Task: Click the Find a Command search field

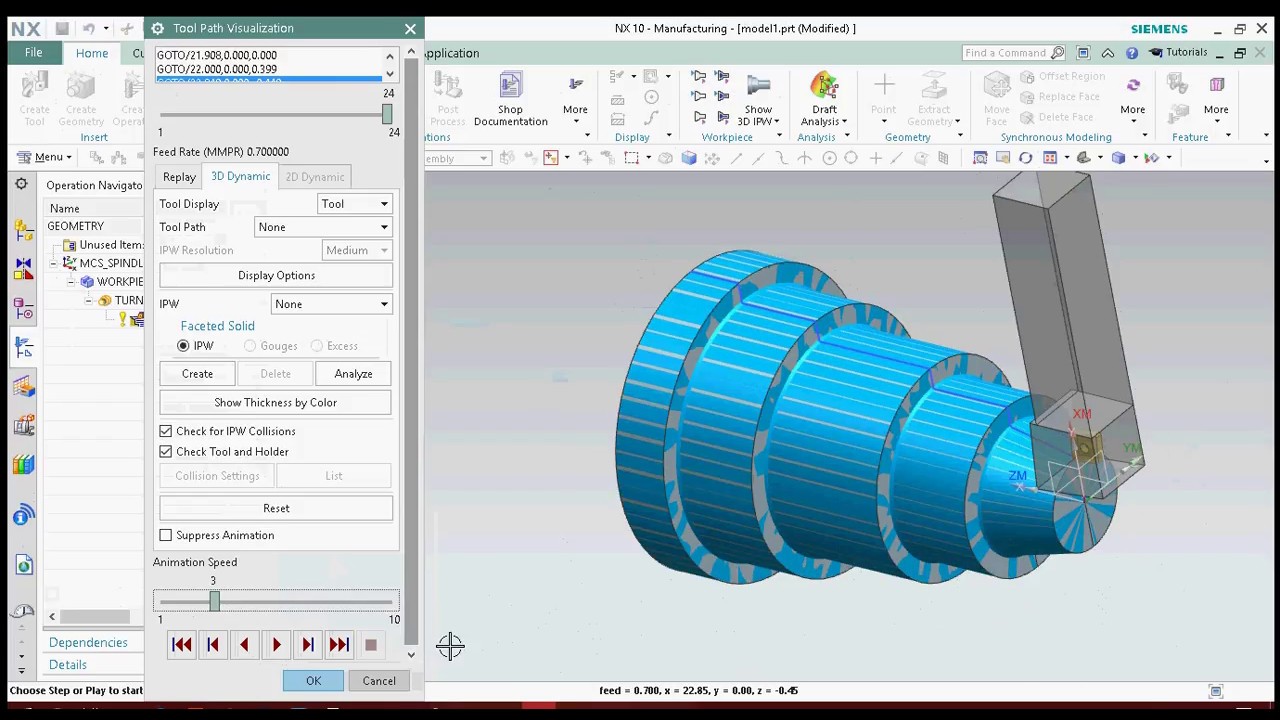Action: coord(1011,53)
